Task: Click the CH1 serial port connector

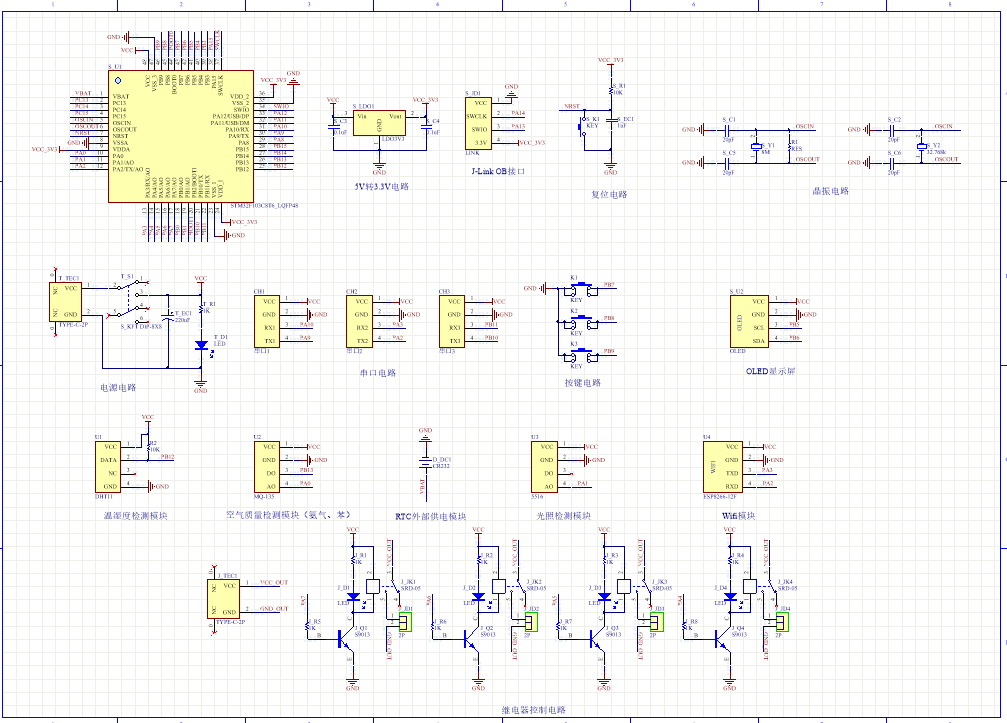Action: point(269,320)
